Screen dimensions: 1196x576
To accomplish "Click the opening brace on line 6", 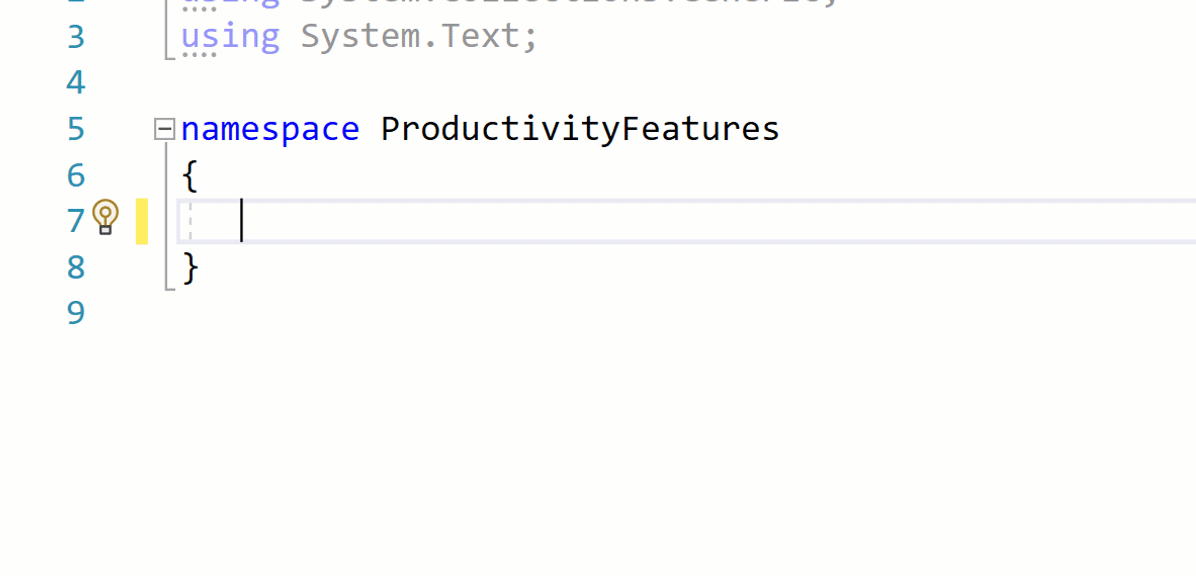I will [x=190, y=176].
